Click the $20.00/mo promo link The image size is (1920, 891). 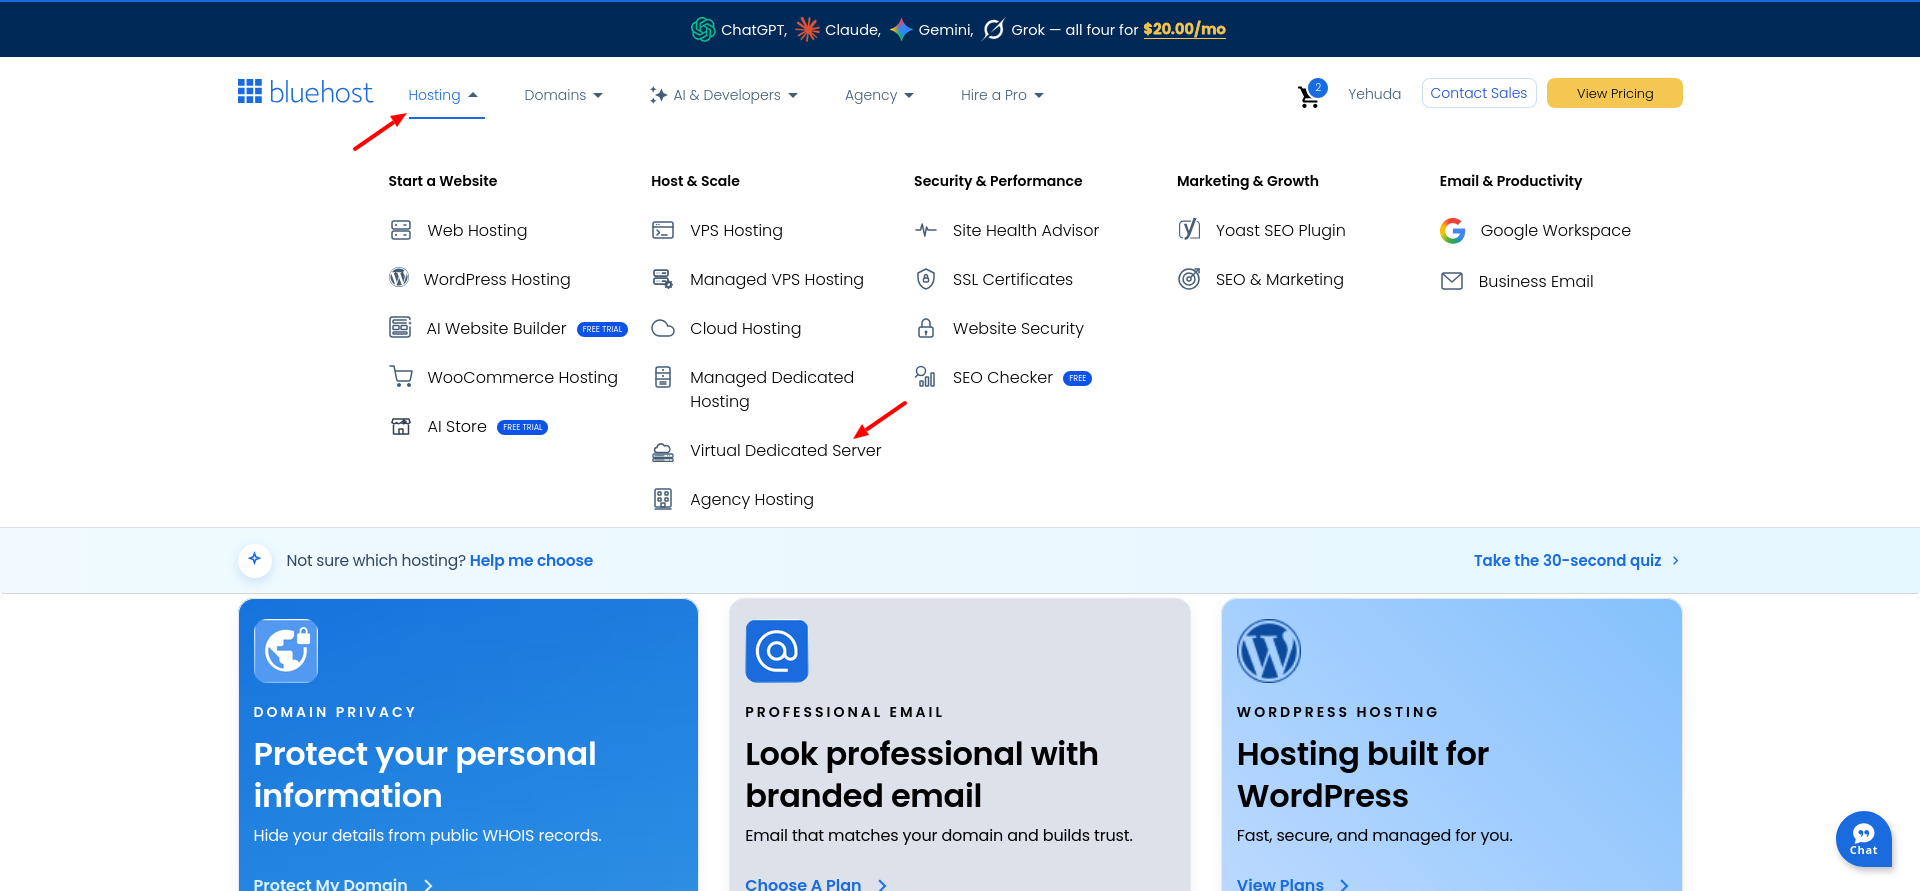pyautogui.click(x=1184, y=29)
